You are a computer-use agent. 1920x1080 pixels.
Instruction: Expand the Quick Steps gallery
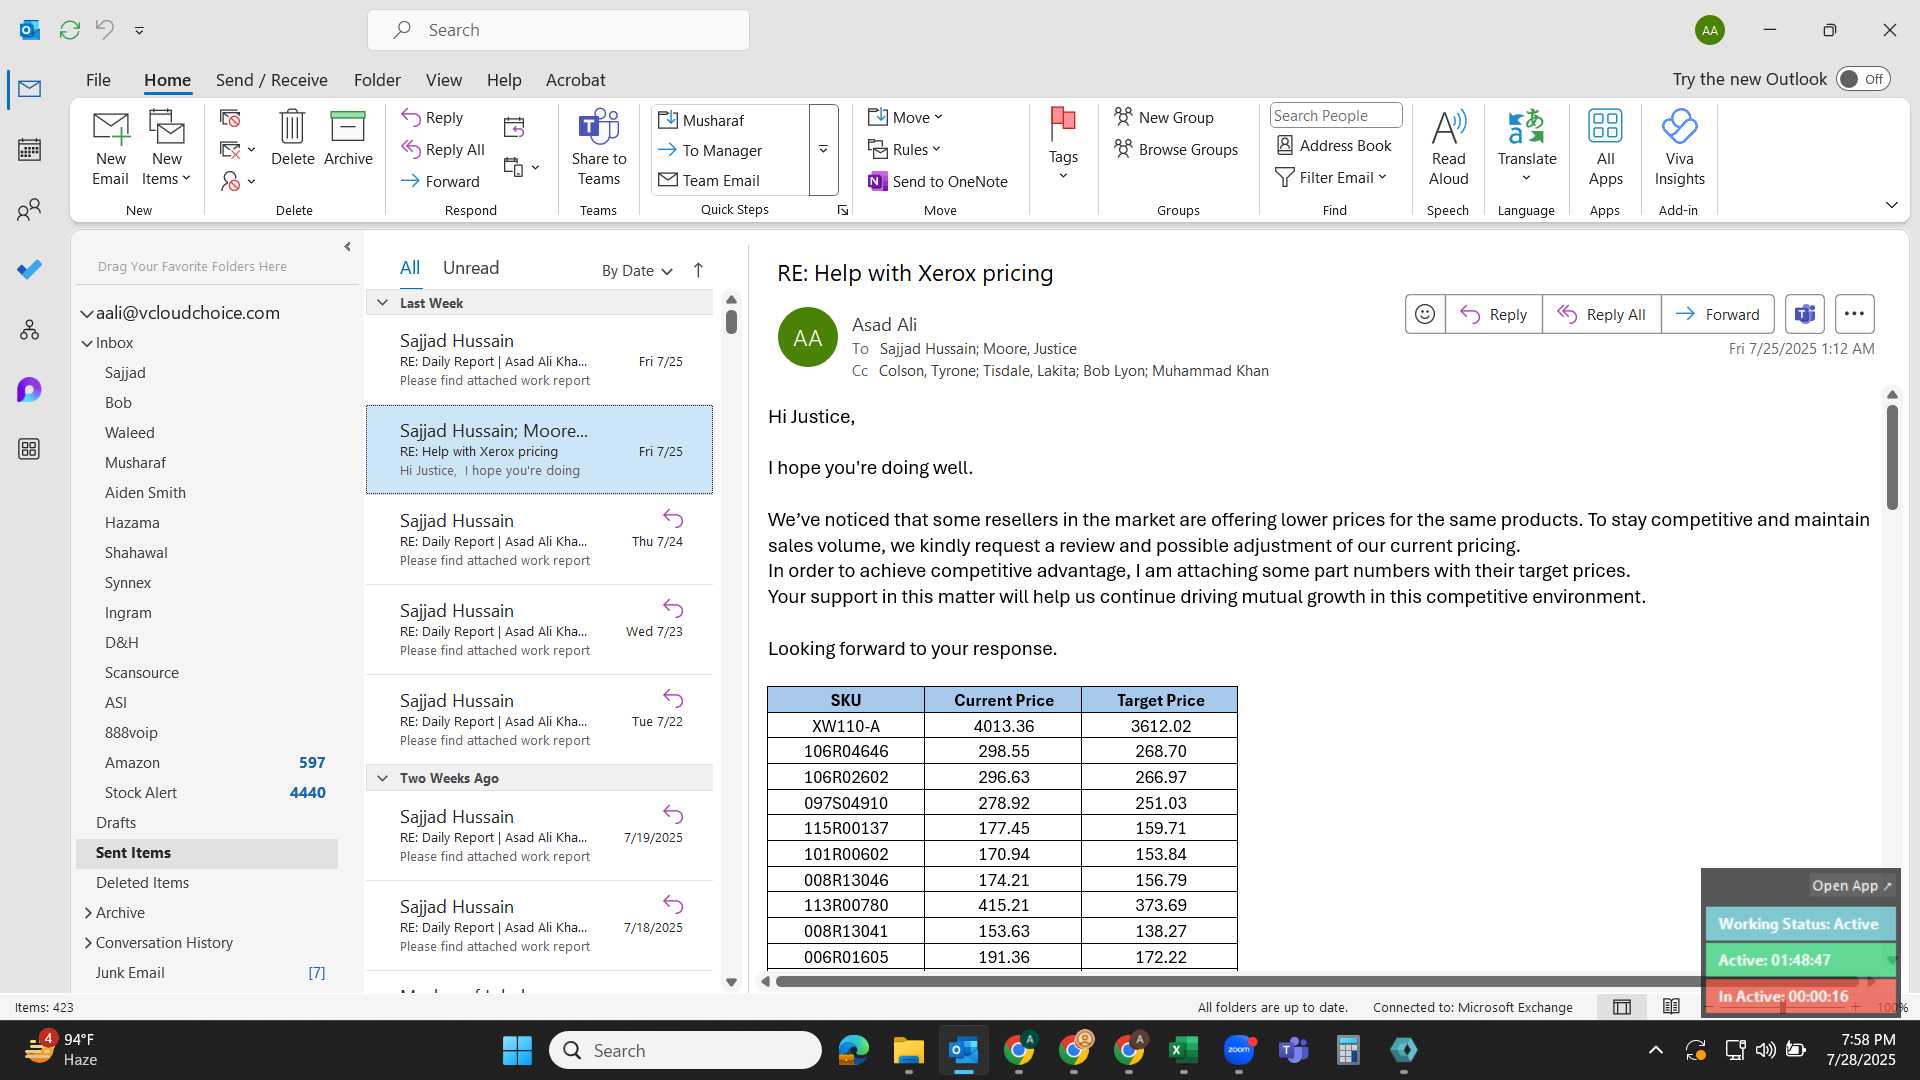pos(823,150)
